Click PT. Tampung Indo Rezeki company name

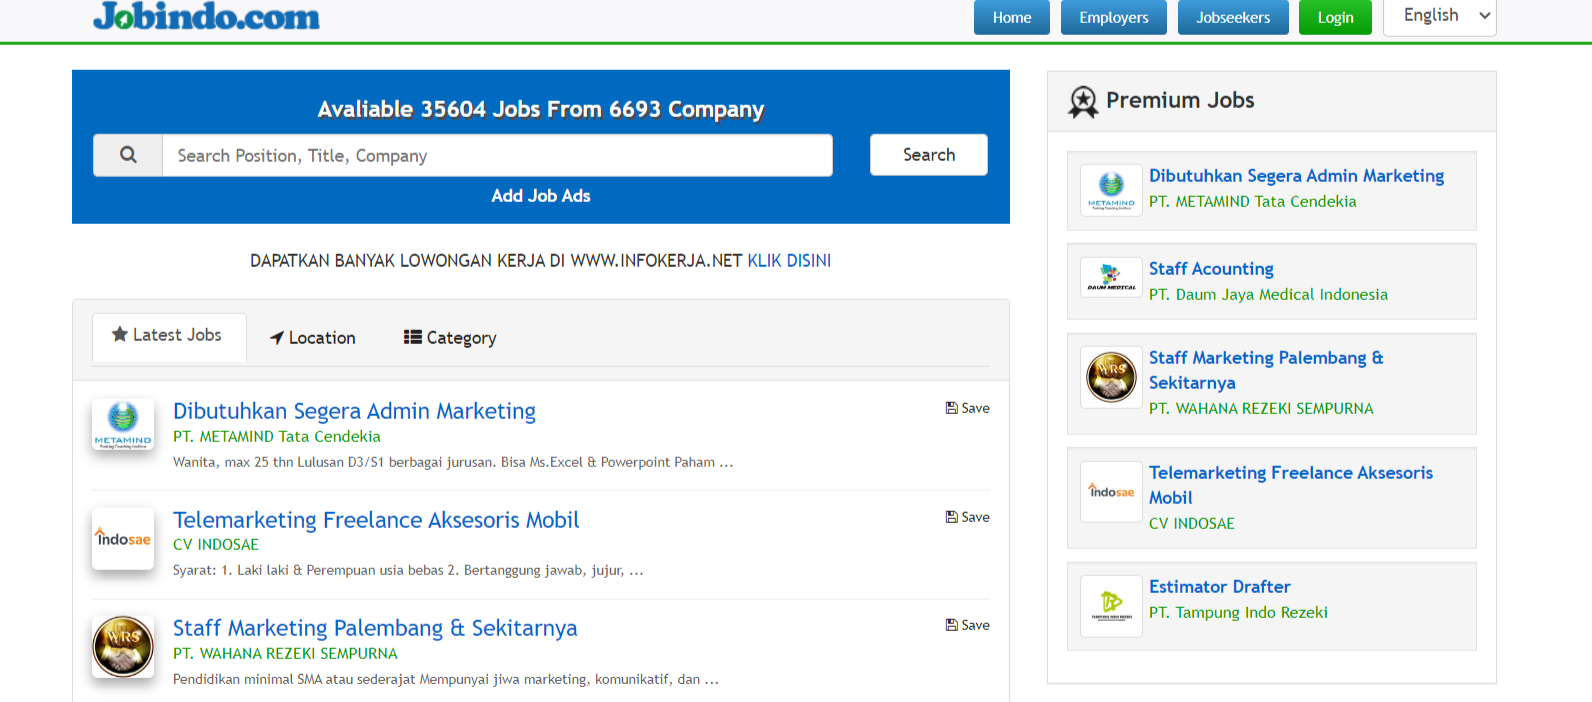(1238, 613)
